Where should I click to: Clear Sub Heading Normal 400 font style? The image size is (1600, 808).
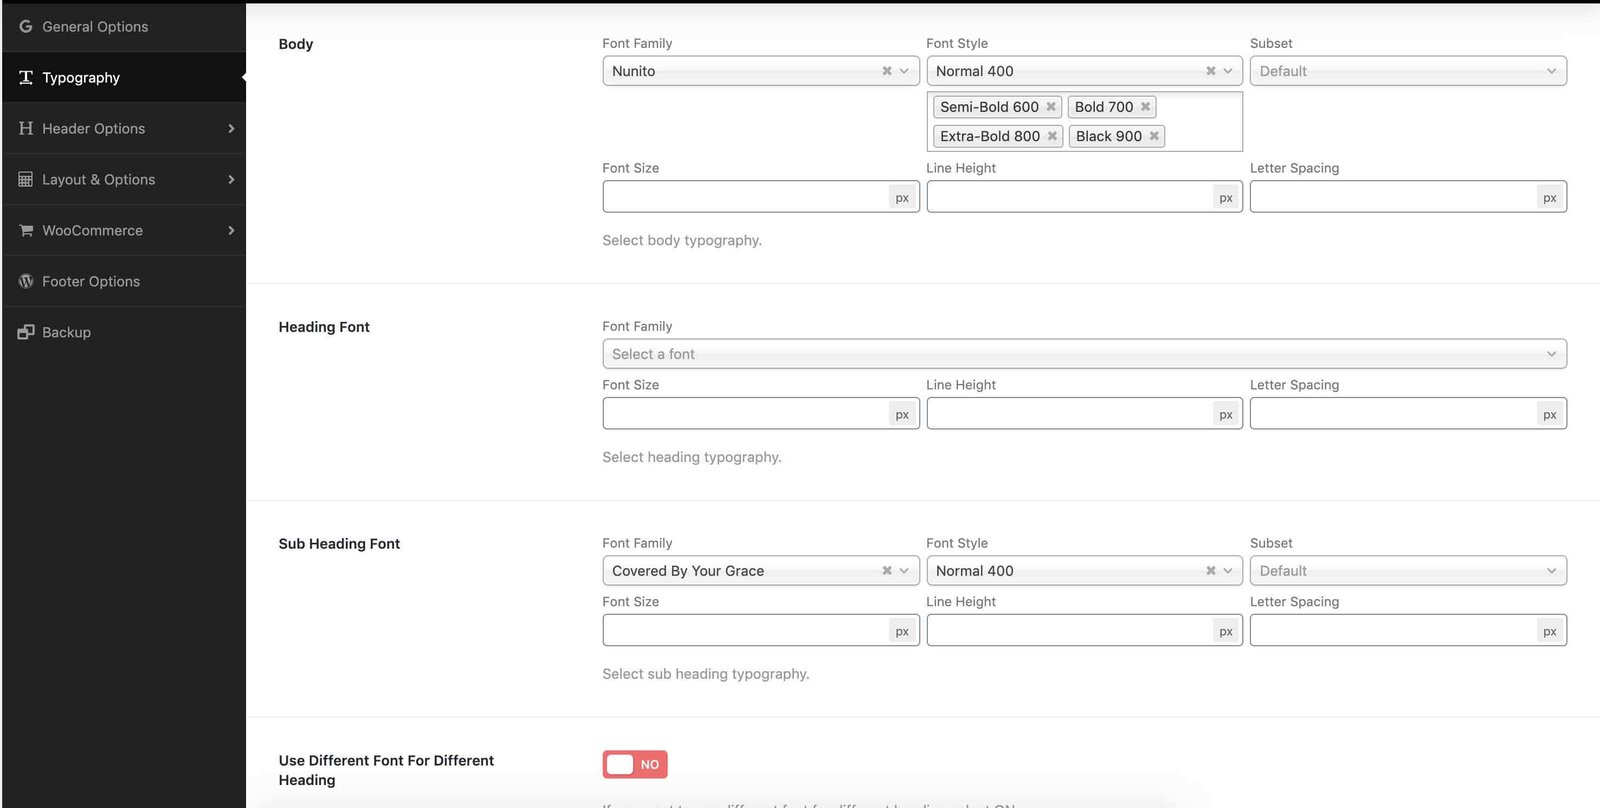coord(1211,571)
